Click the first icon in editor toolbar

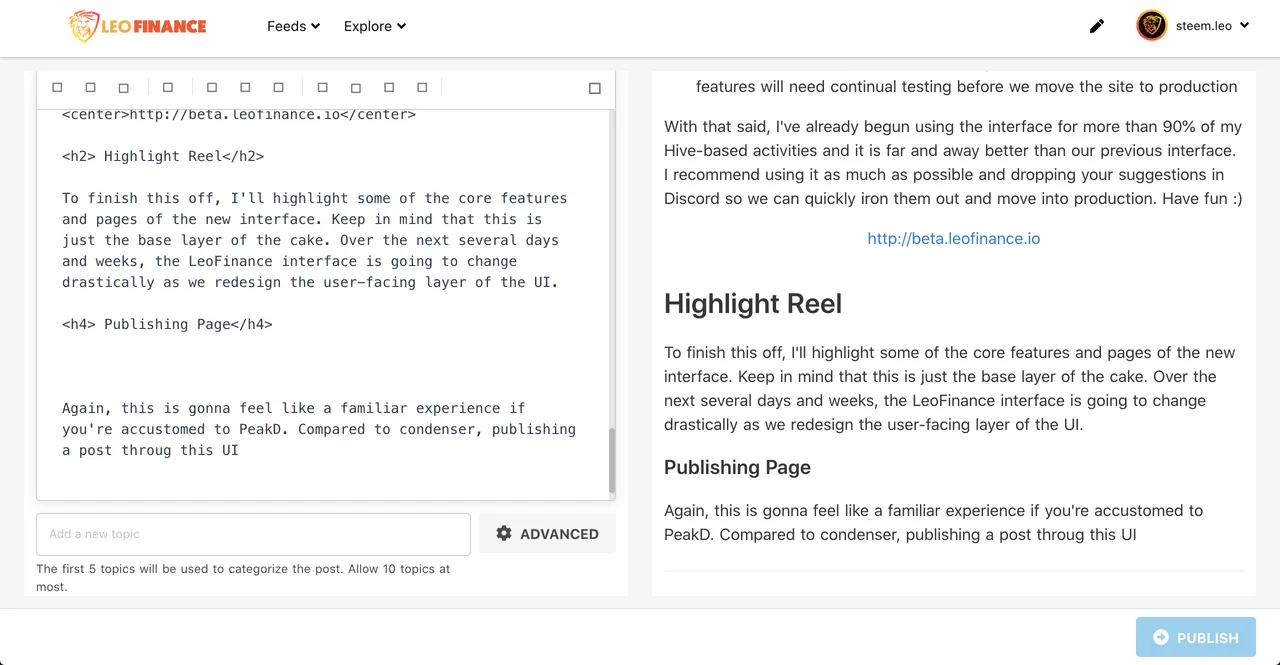57,88
